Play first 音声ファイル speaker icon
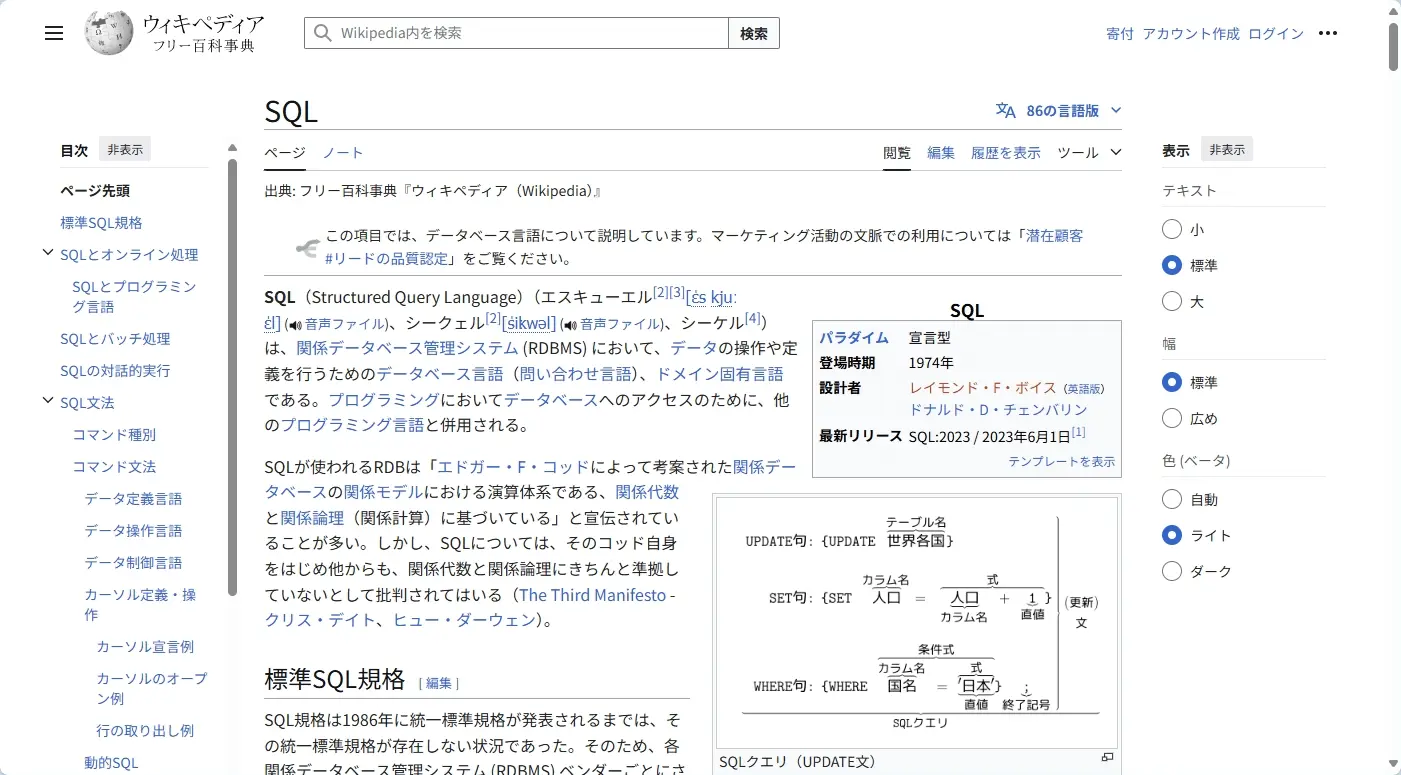 [294, 324]
